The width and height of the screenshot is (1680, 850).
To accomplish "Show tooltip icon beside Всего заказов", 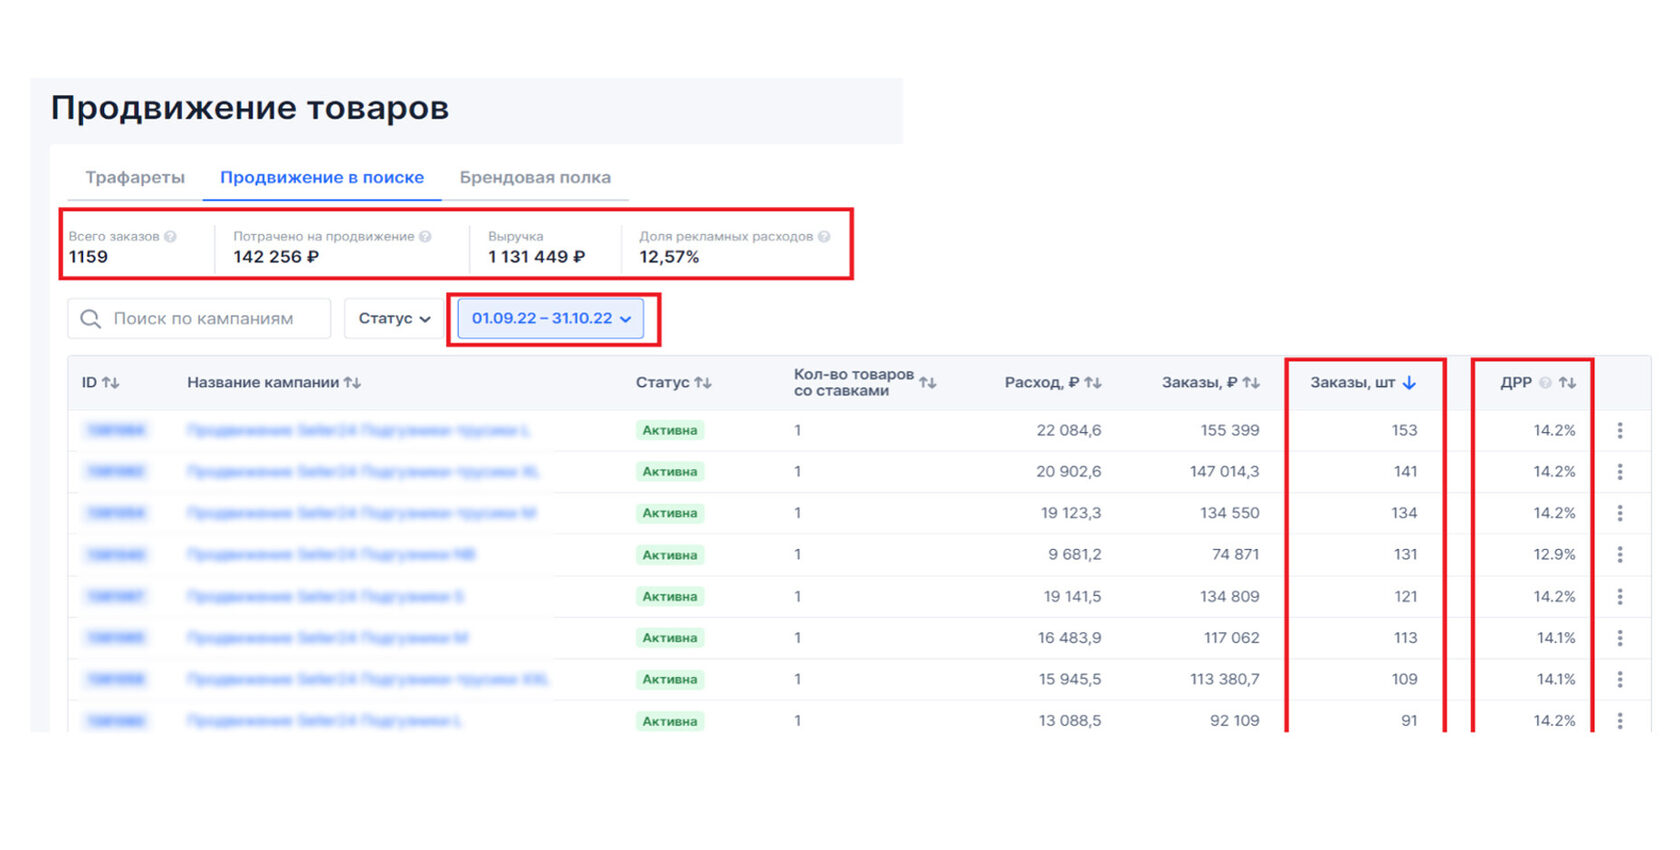I will pos(170,237).
